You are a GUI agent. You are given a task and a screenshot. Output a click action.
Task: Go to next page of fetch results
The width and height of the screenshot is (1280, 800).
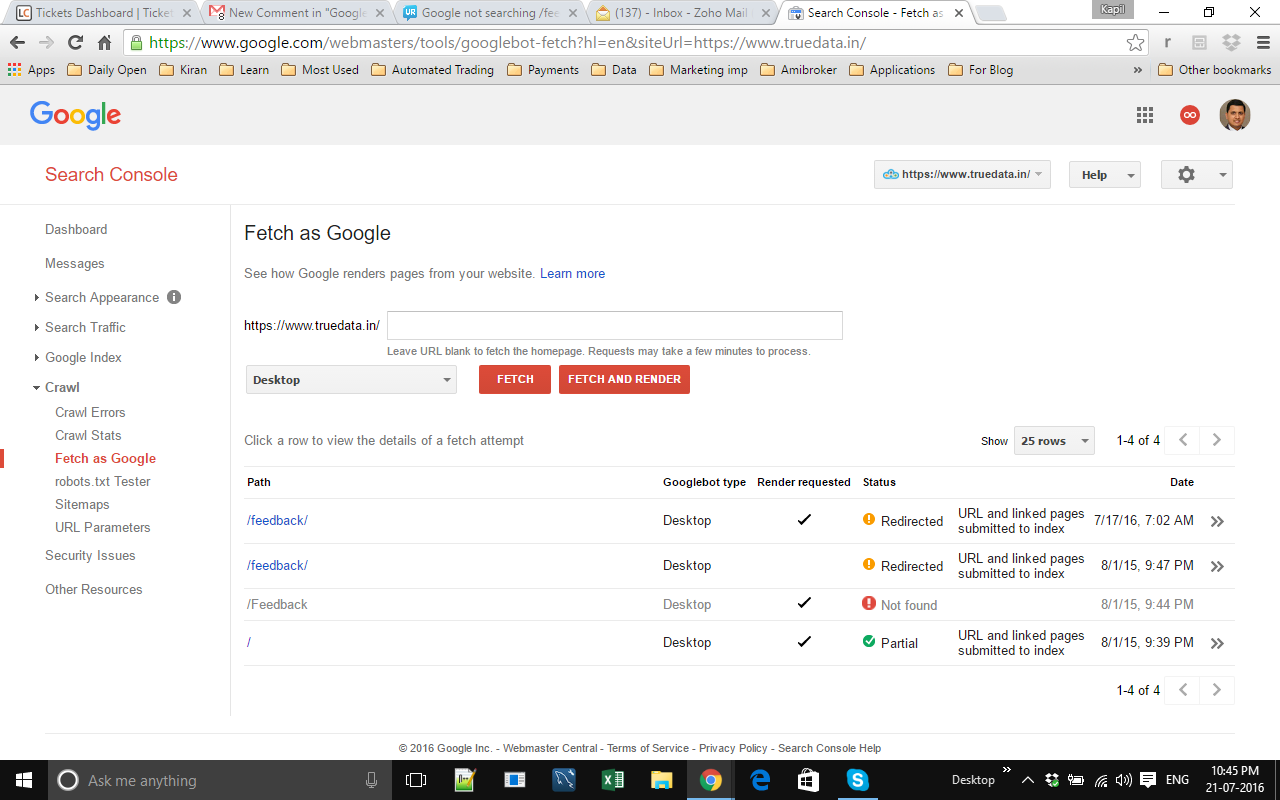(1217, 440)
